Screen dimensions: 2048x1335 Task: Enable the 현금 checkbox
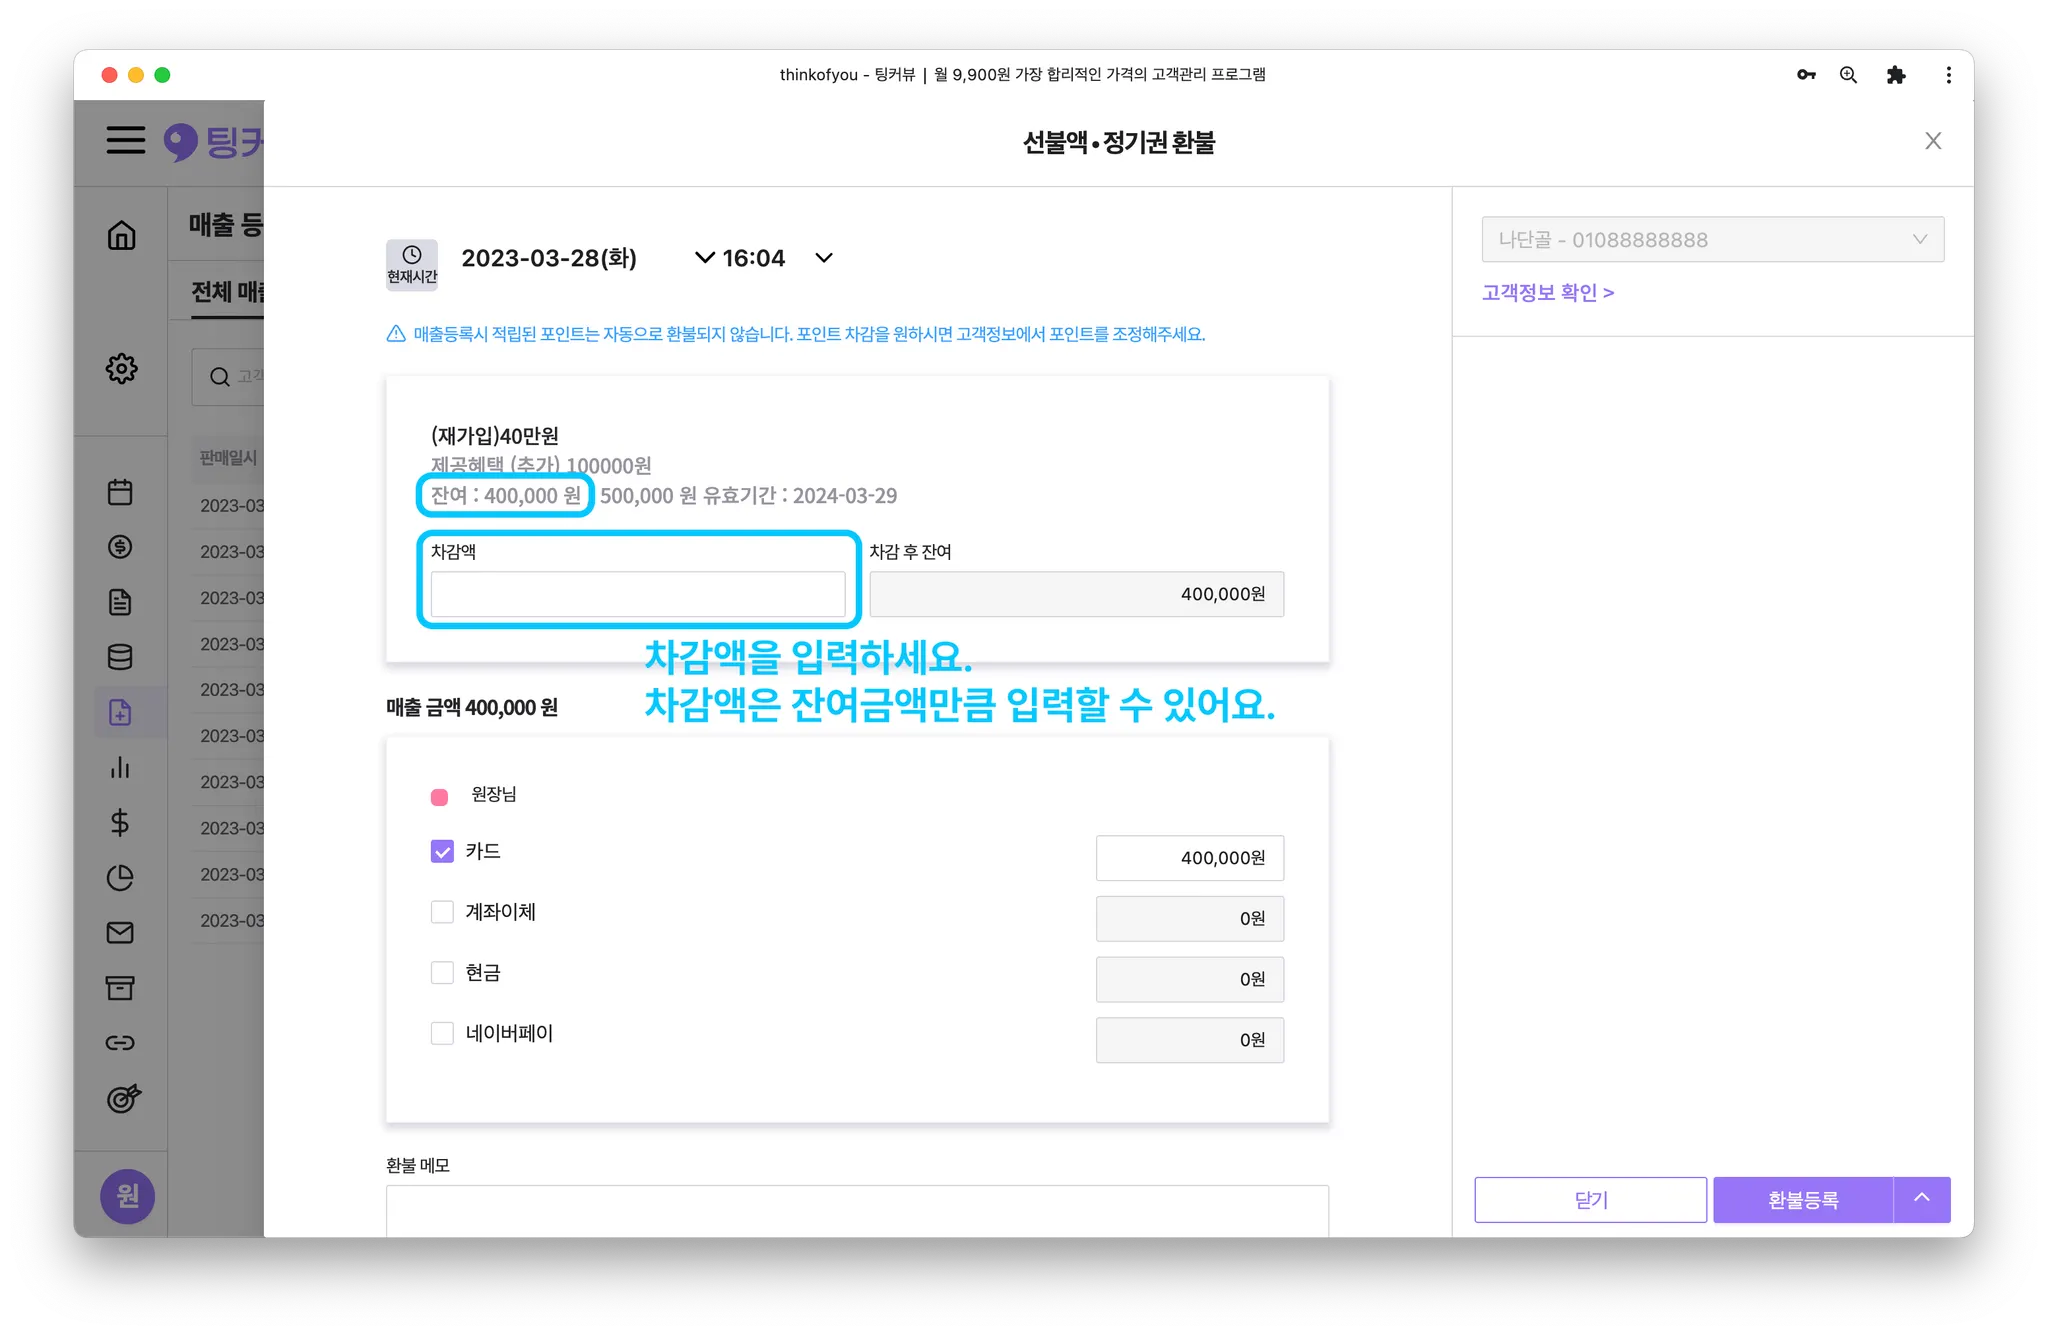(x=442, y=973)
